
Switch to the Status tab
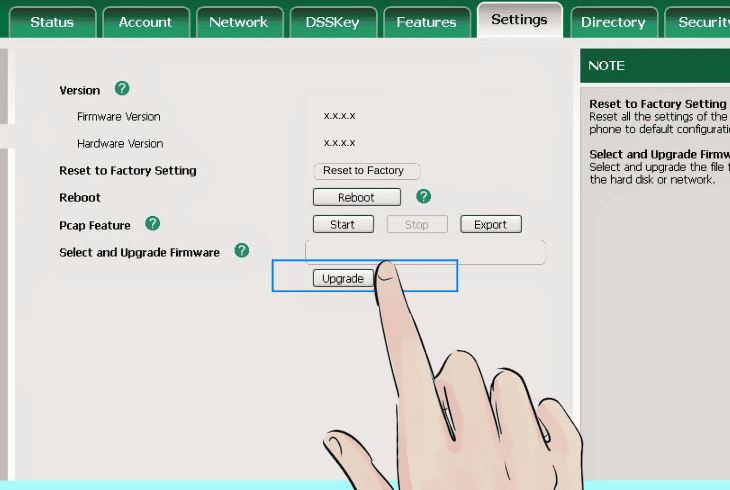click(52, 22)
